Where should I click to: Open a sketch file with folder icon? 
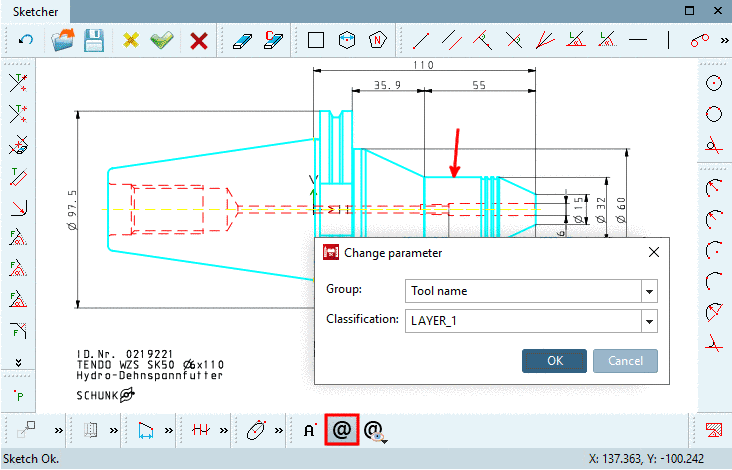point(63,40)
